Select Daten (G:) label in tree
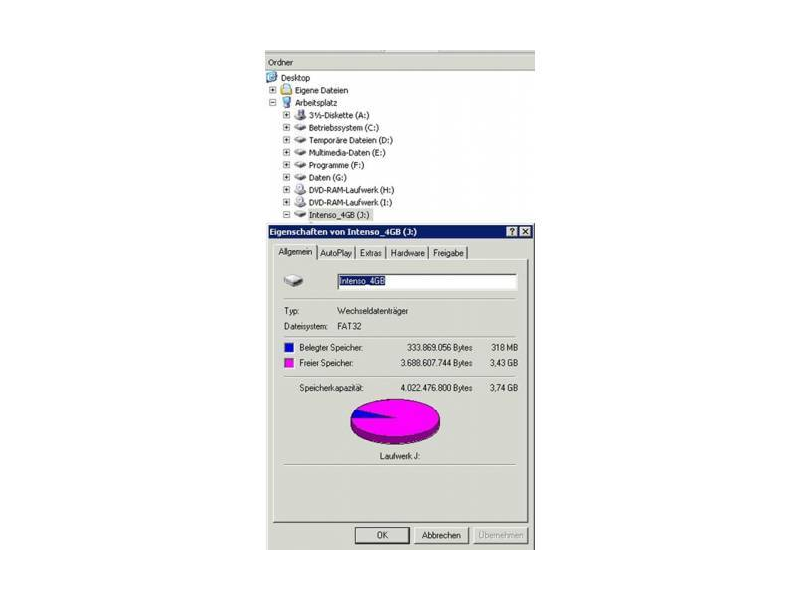The image size is (800, 600). (328, 178)
